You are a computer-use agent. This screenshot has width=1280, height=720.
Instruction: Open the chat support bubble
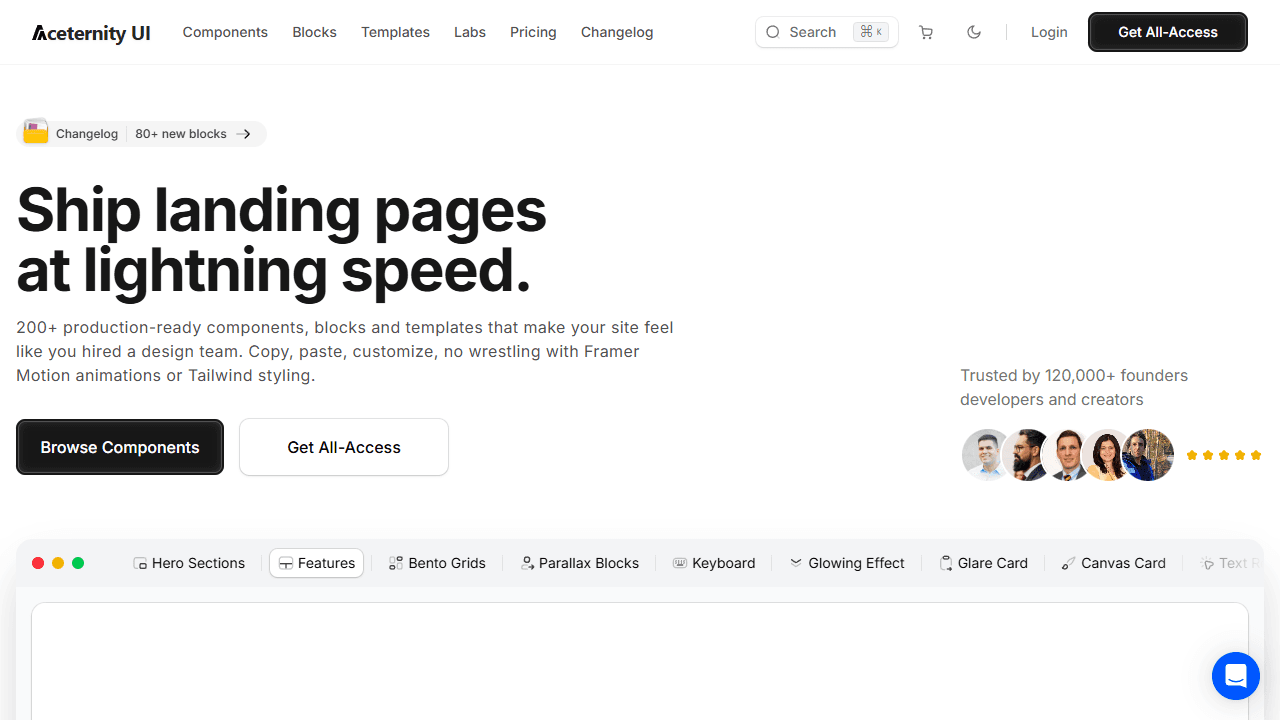pos(1236,676)
